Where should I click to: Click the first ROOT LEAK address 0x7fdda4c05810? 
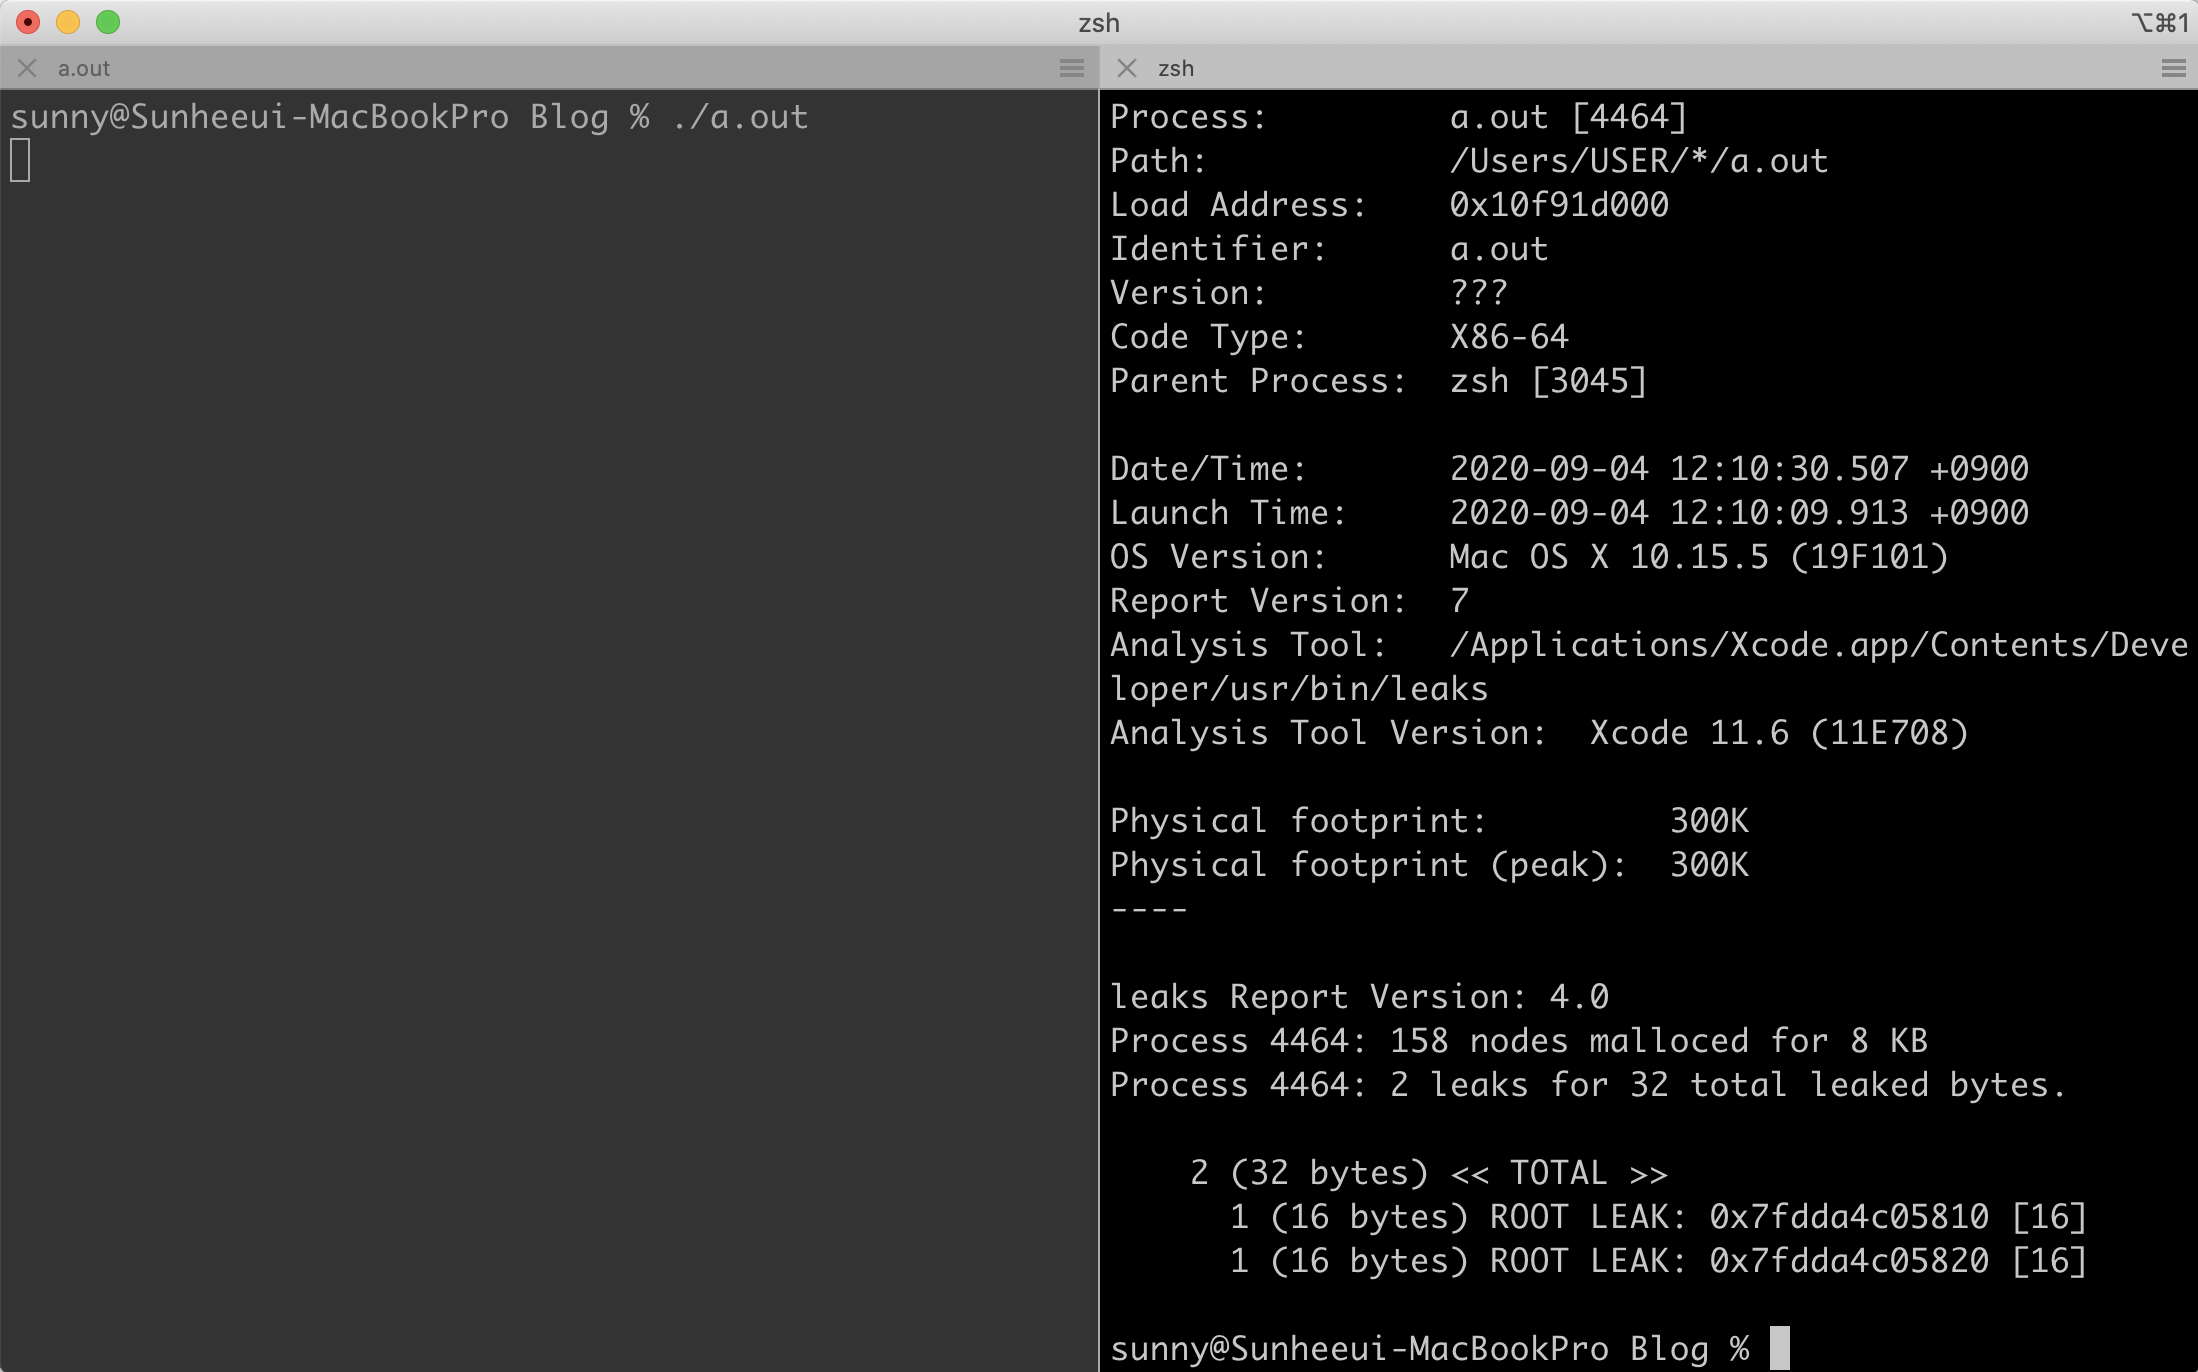pos(1848,1217)
